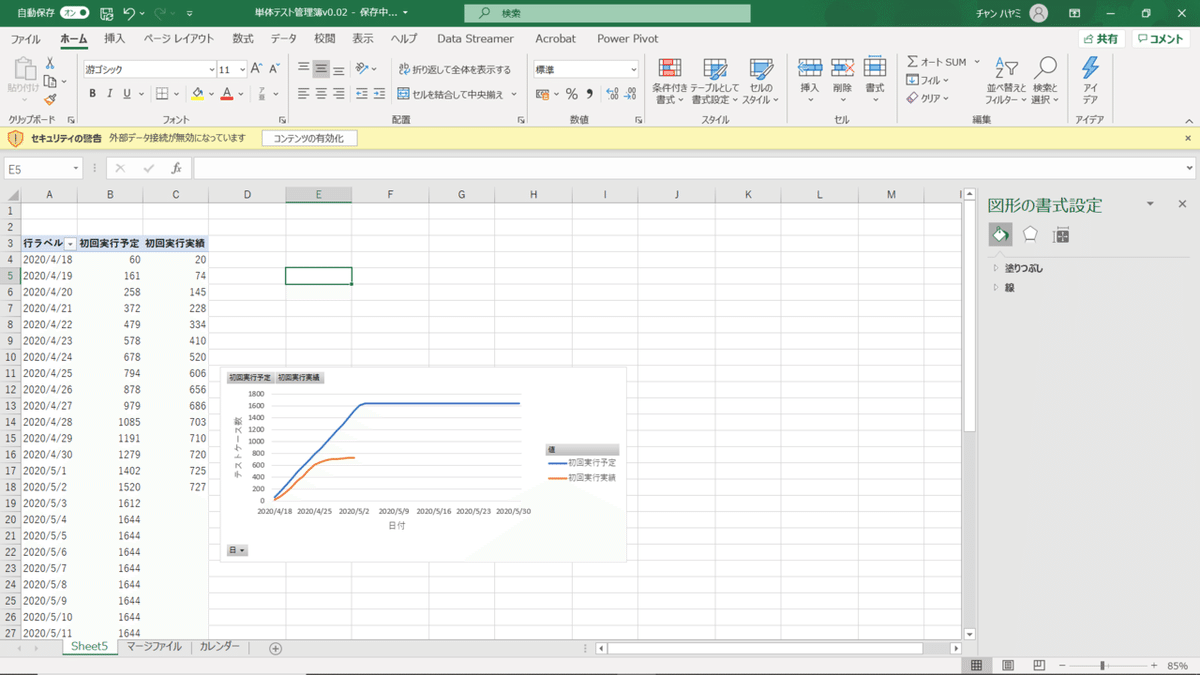Apply italic formatting with I icon
1200x675 pixels.
click(110, 94)
